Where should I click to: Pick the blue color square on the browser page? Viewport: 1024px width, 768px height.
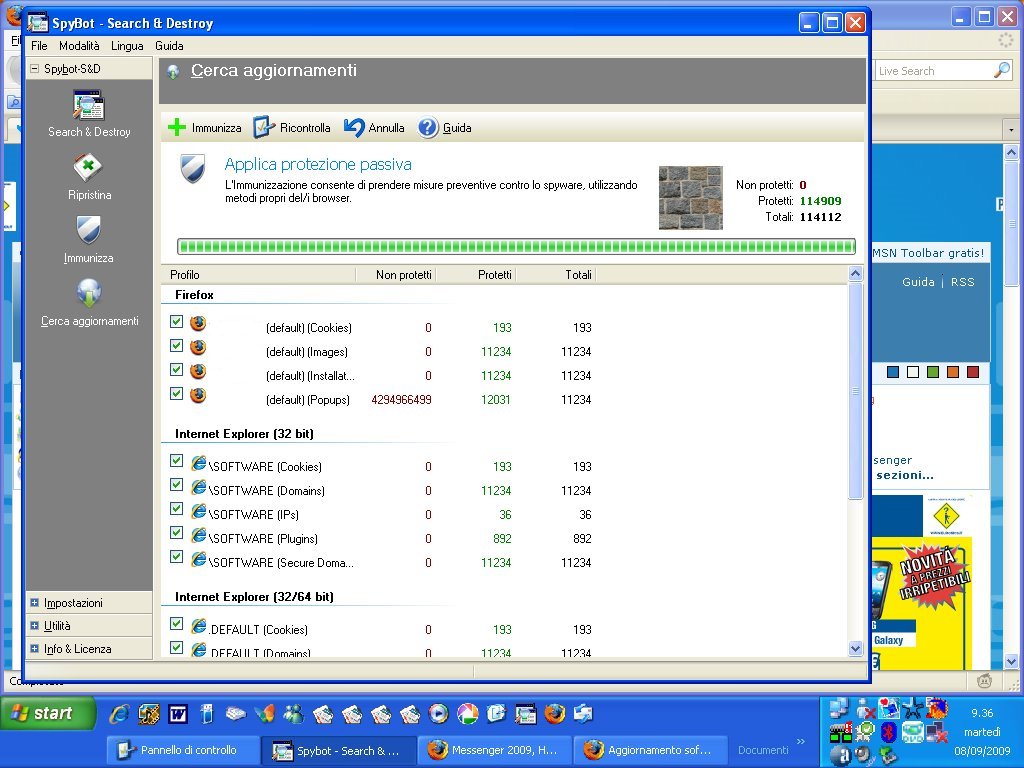pyautogui.click(x=893, y=372)
